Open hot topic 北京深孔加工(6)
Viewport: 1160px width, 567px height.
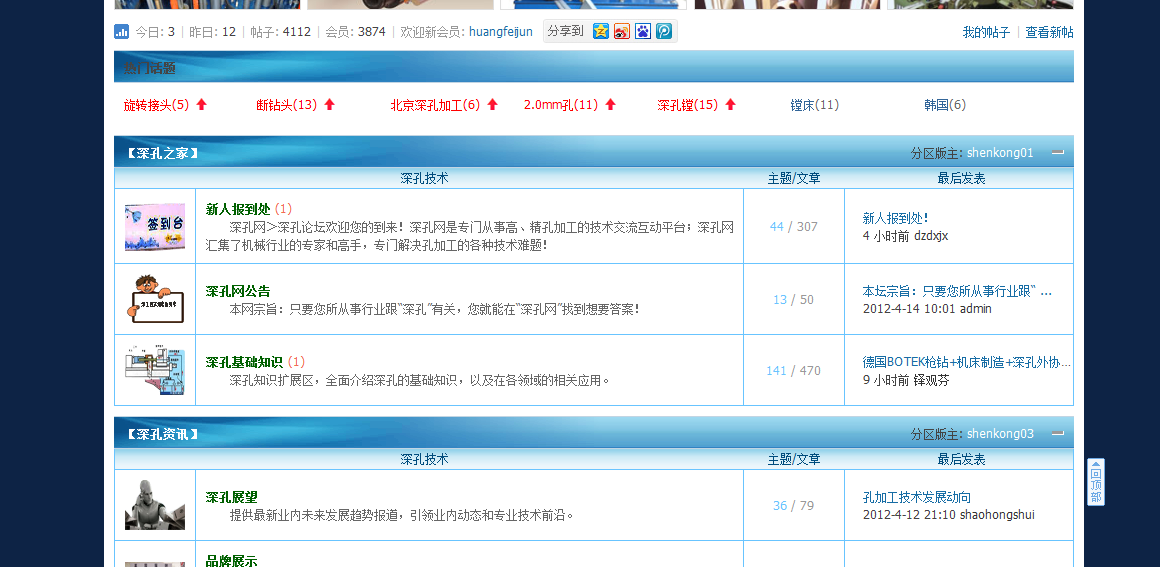coord(436,105)
